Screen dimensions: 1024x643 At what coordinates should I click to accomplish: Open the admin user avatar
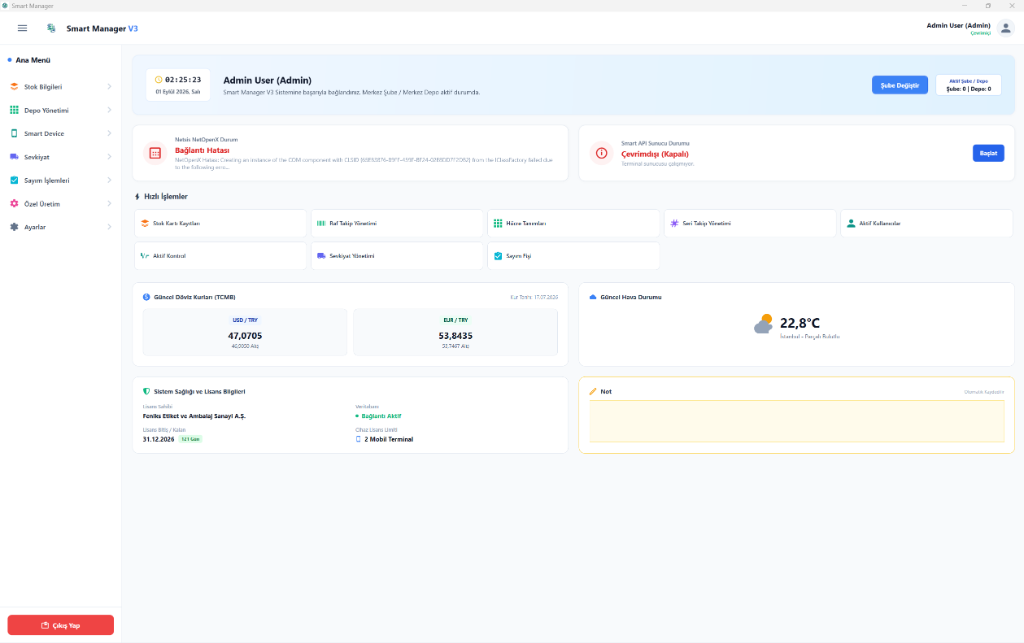1006,28
